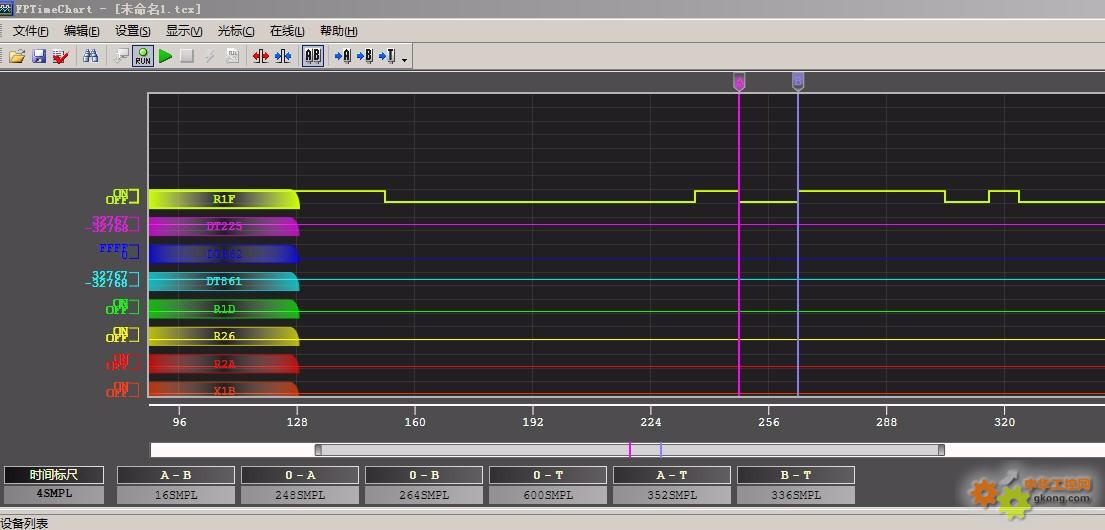
Task: Click axis label 256 on time axis
Action: tap(768, 422)
